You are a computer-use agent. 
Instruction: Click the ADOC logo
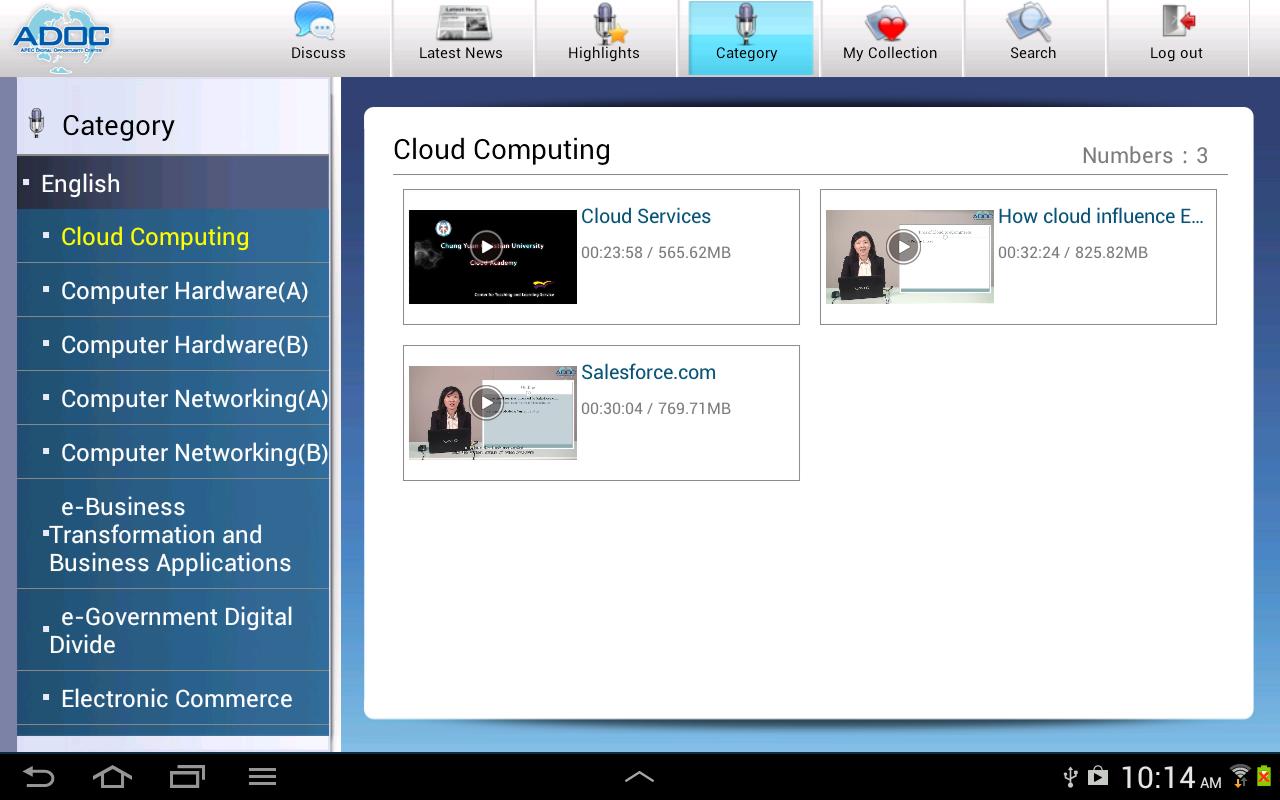tap(61, 38)
